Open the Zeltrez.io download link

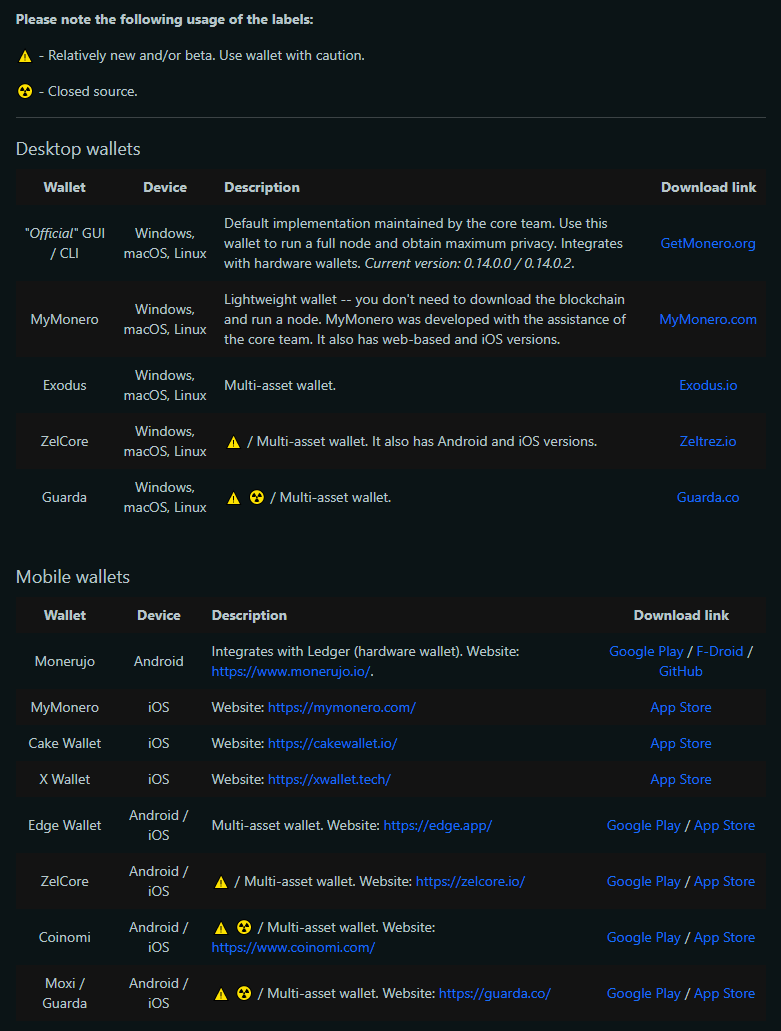pyautogui.click(x=708, y=441)
